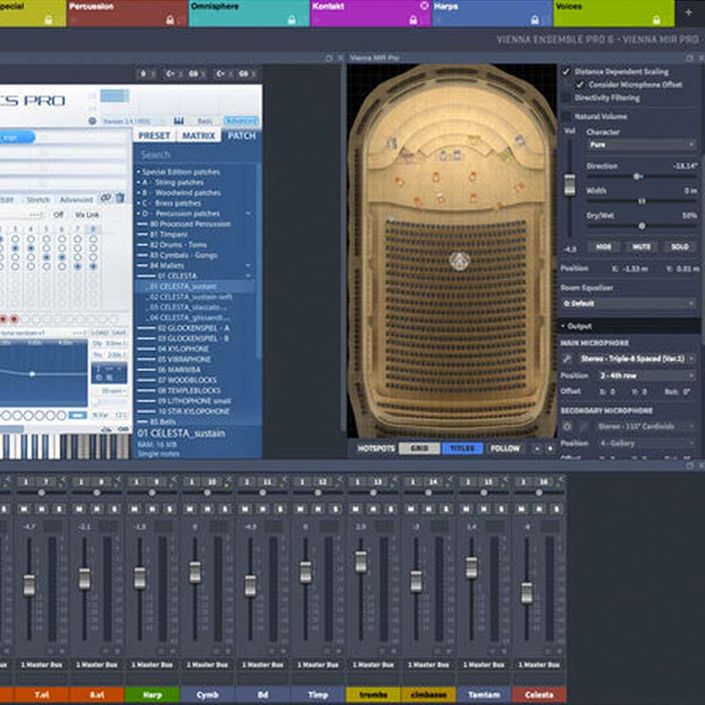The height and width of the screenshot is (705, 705).
Task: Open the Room Equalizer Default dropdown
Action: pos(628,303)
